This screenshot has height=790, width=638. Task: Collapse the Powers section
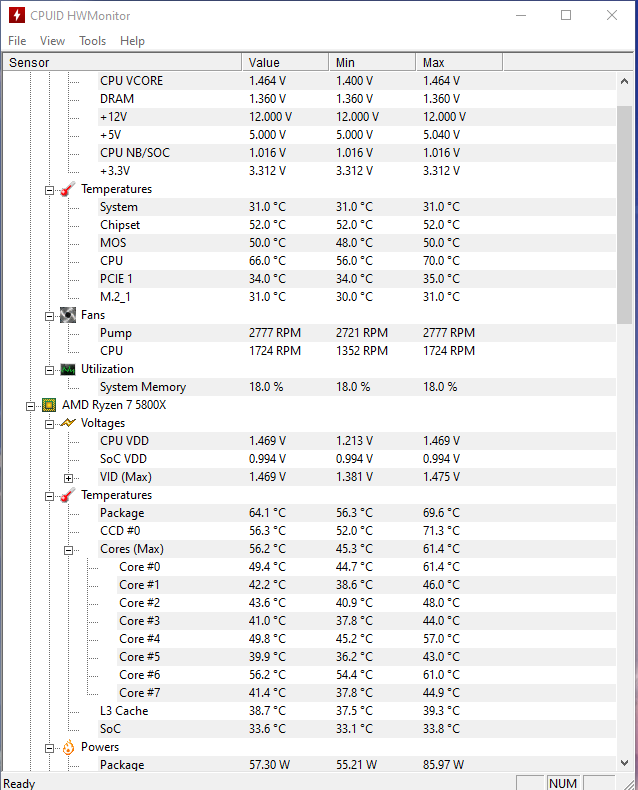(x=49, y=748)
